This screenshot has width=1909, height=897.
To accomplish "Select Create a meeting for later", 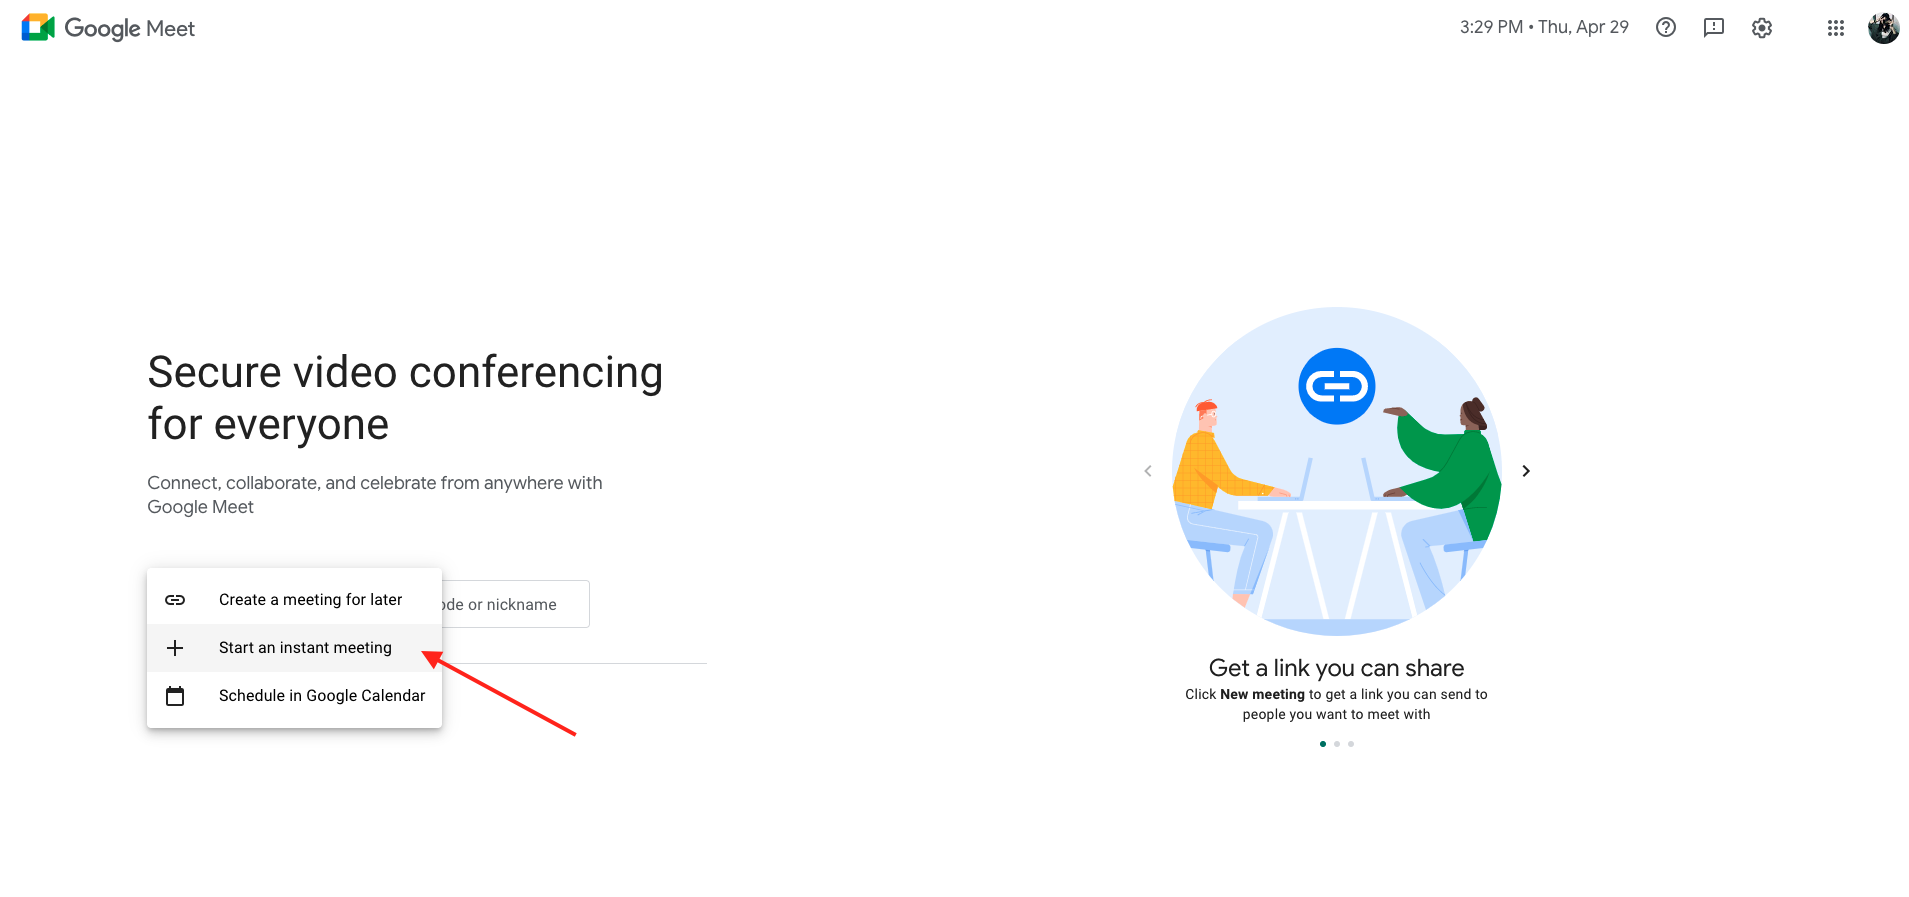I will coord(310,600).
